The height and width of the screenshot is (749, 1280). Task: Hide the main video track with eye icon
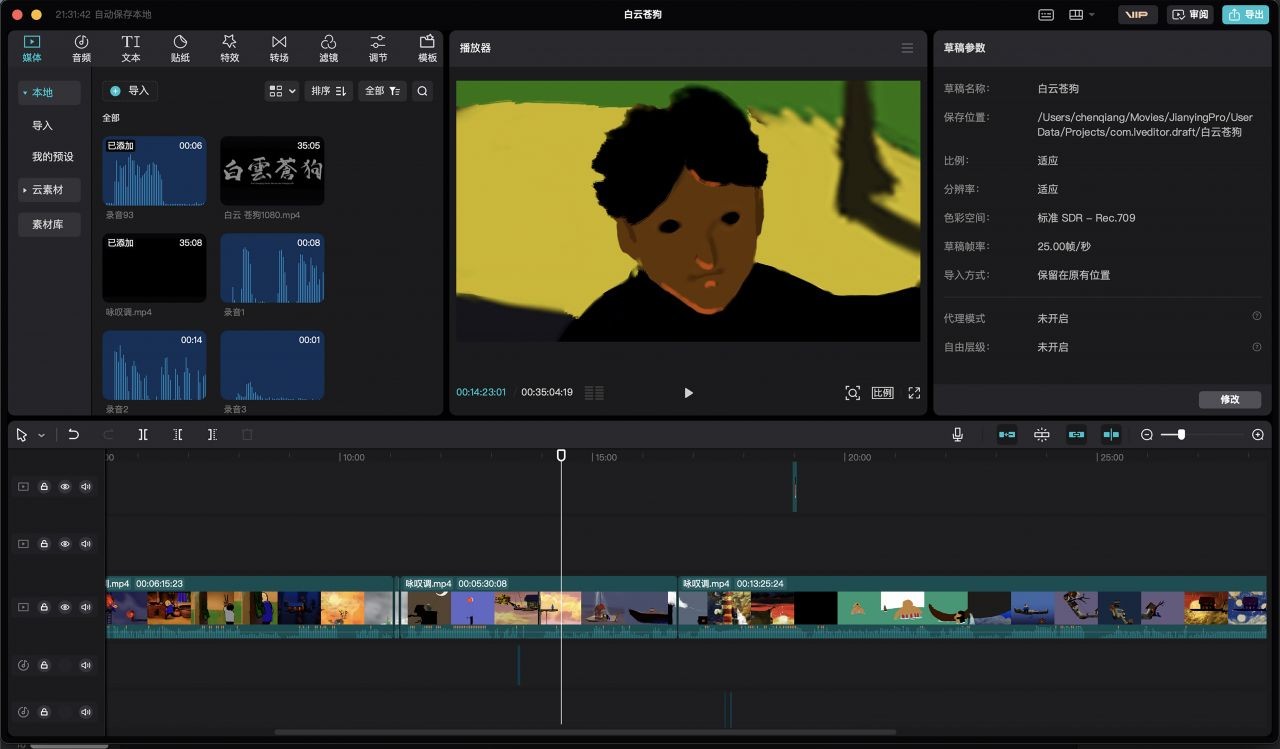click(65, 608)
